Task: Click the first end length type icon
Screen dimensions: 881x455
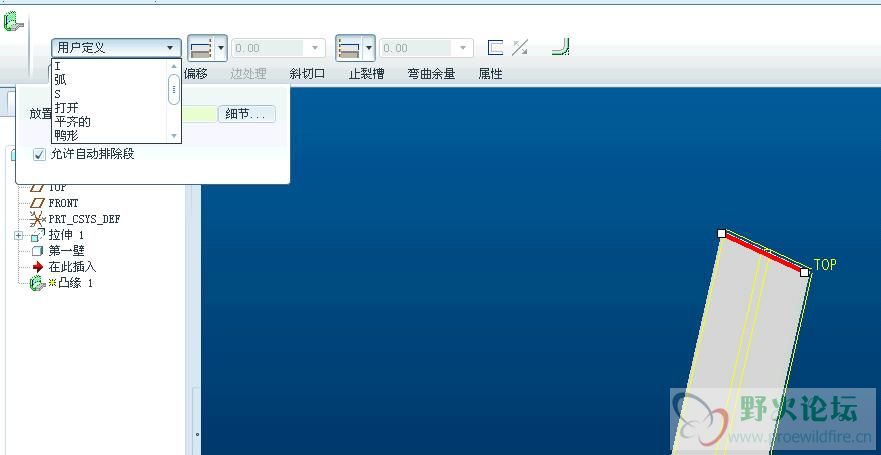Action: point(200,48)
